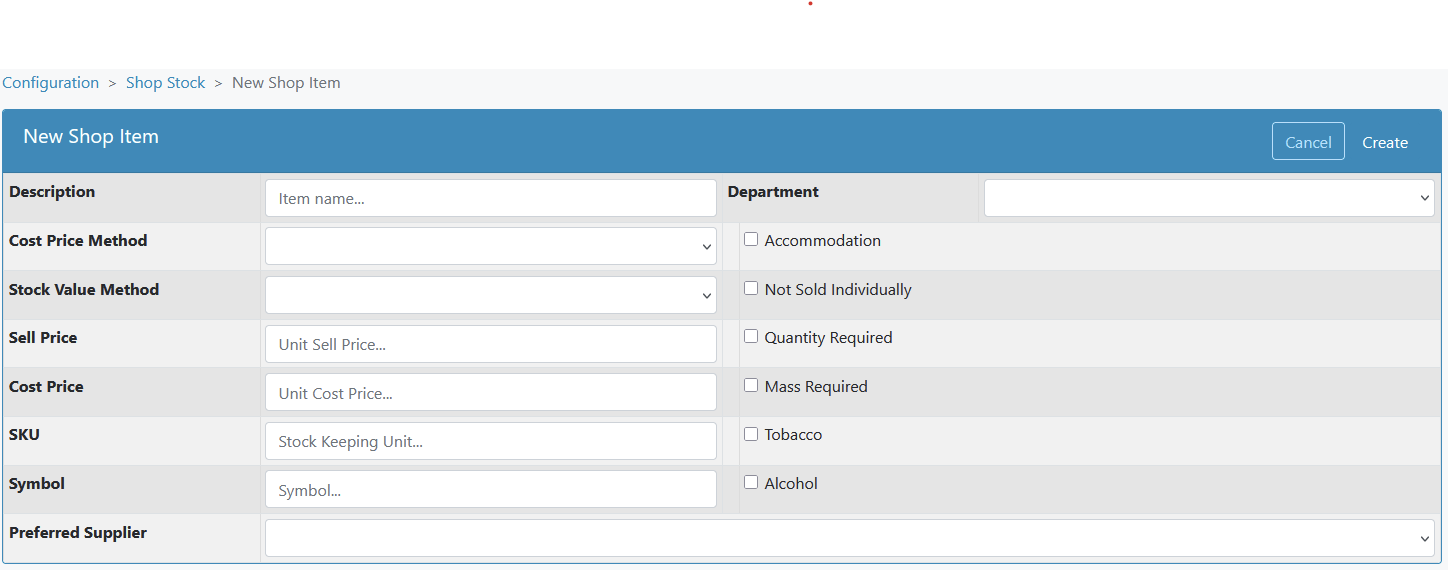1448x570 pixels.
Task: Click the Cost Price Method label
Action: coord(78,241)
